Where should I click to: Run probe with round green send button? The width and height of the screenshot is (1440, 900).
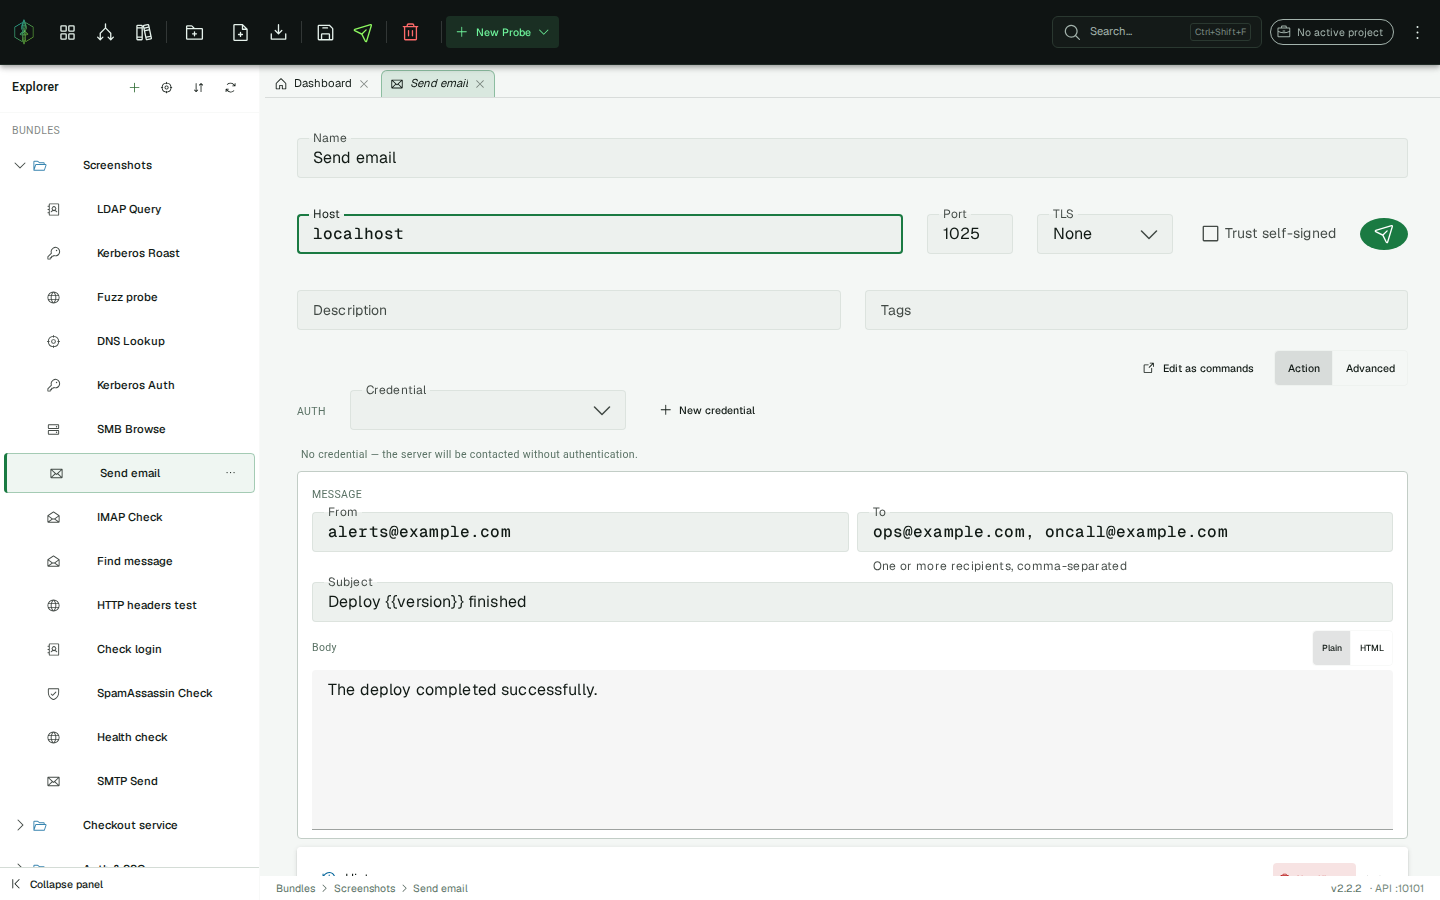click(x=1383, y=234)
